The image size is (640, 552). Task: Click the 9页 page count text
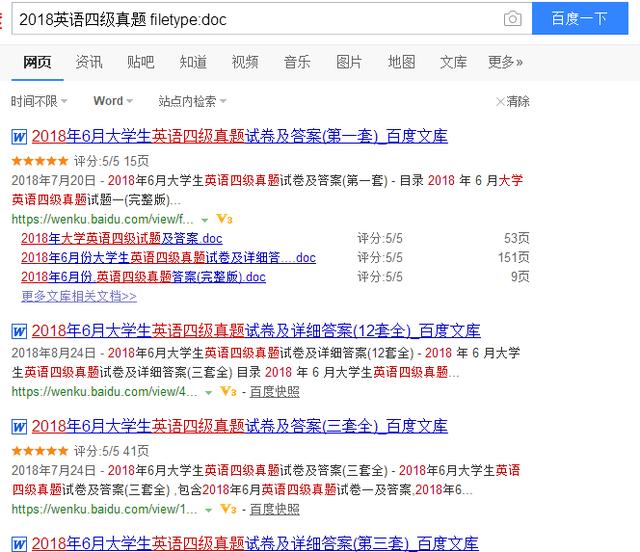[520, 276]
